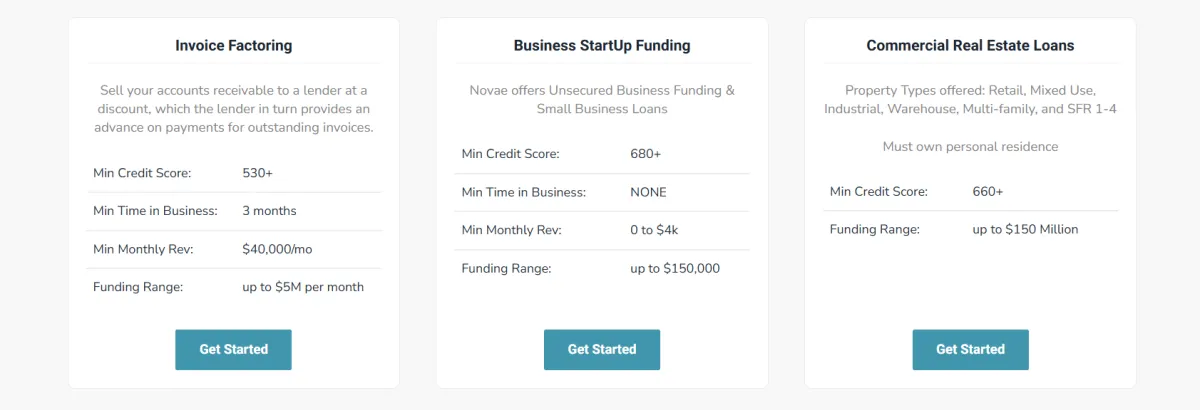1200x410 pixels.
Task: Click the 680+ credit score value
Action: [645, 154]
